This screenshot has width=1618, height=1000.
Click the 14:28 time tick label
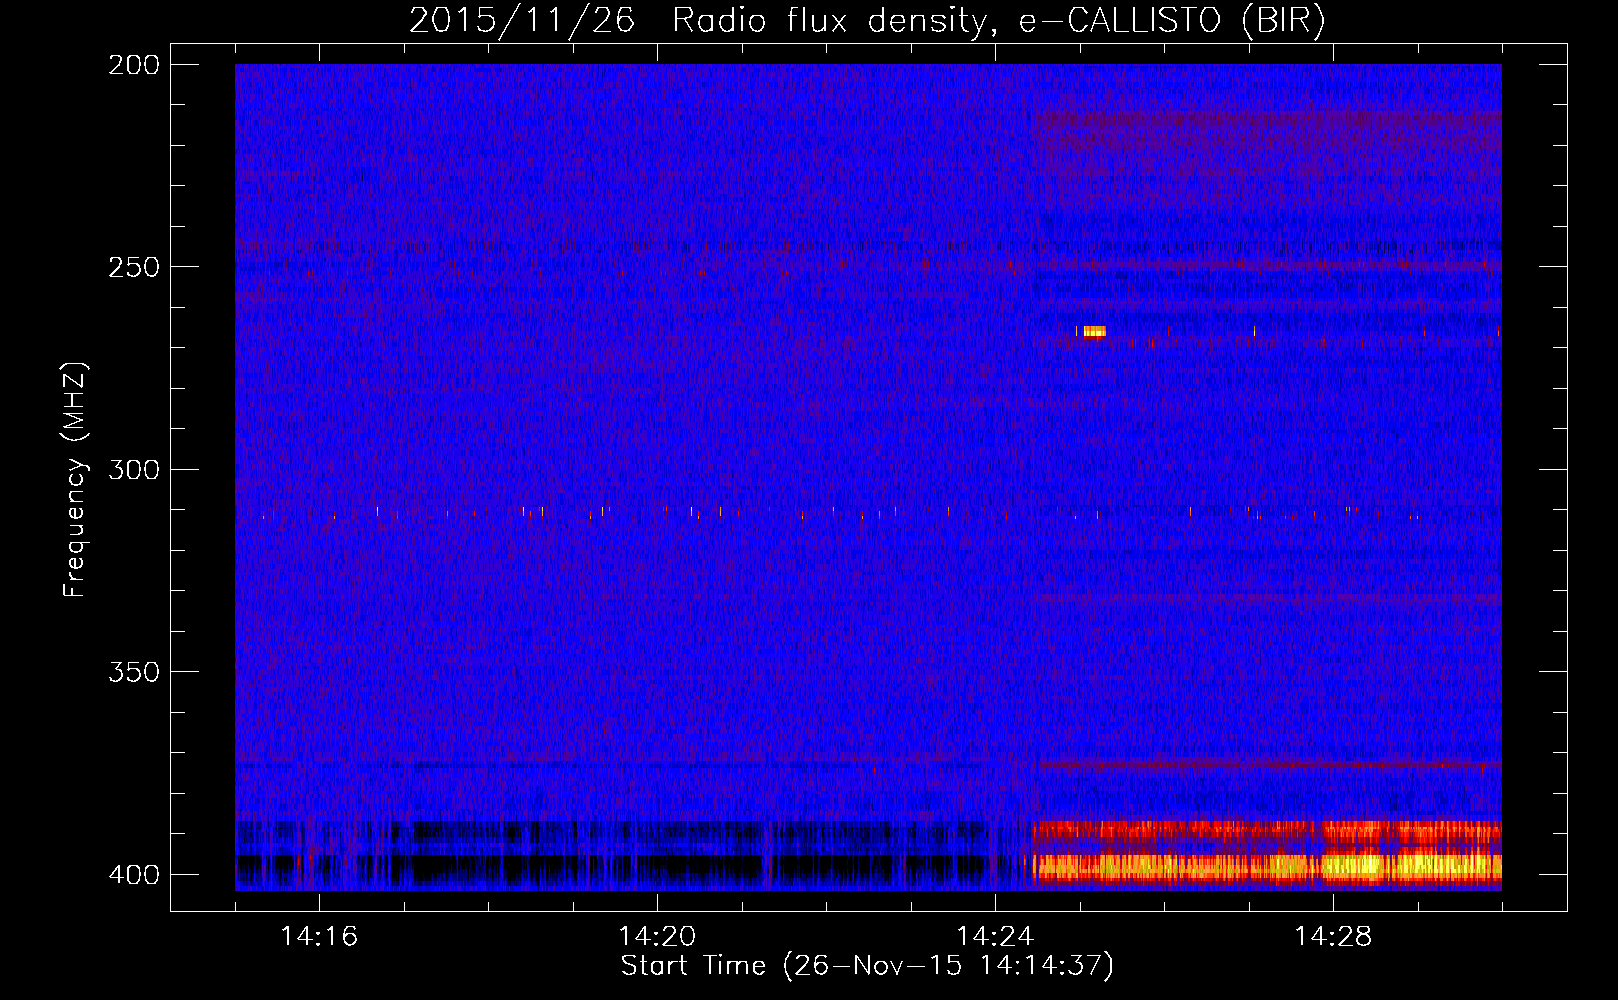click(1333, 937)
